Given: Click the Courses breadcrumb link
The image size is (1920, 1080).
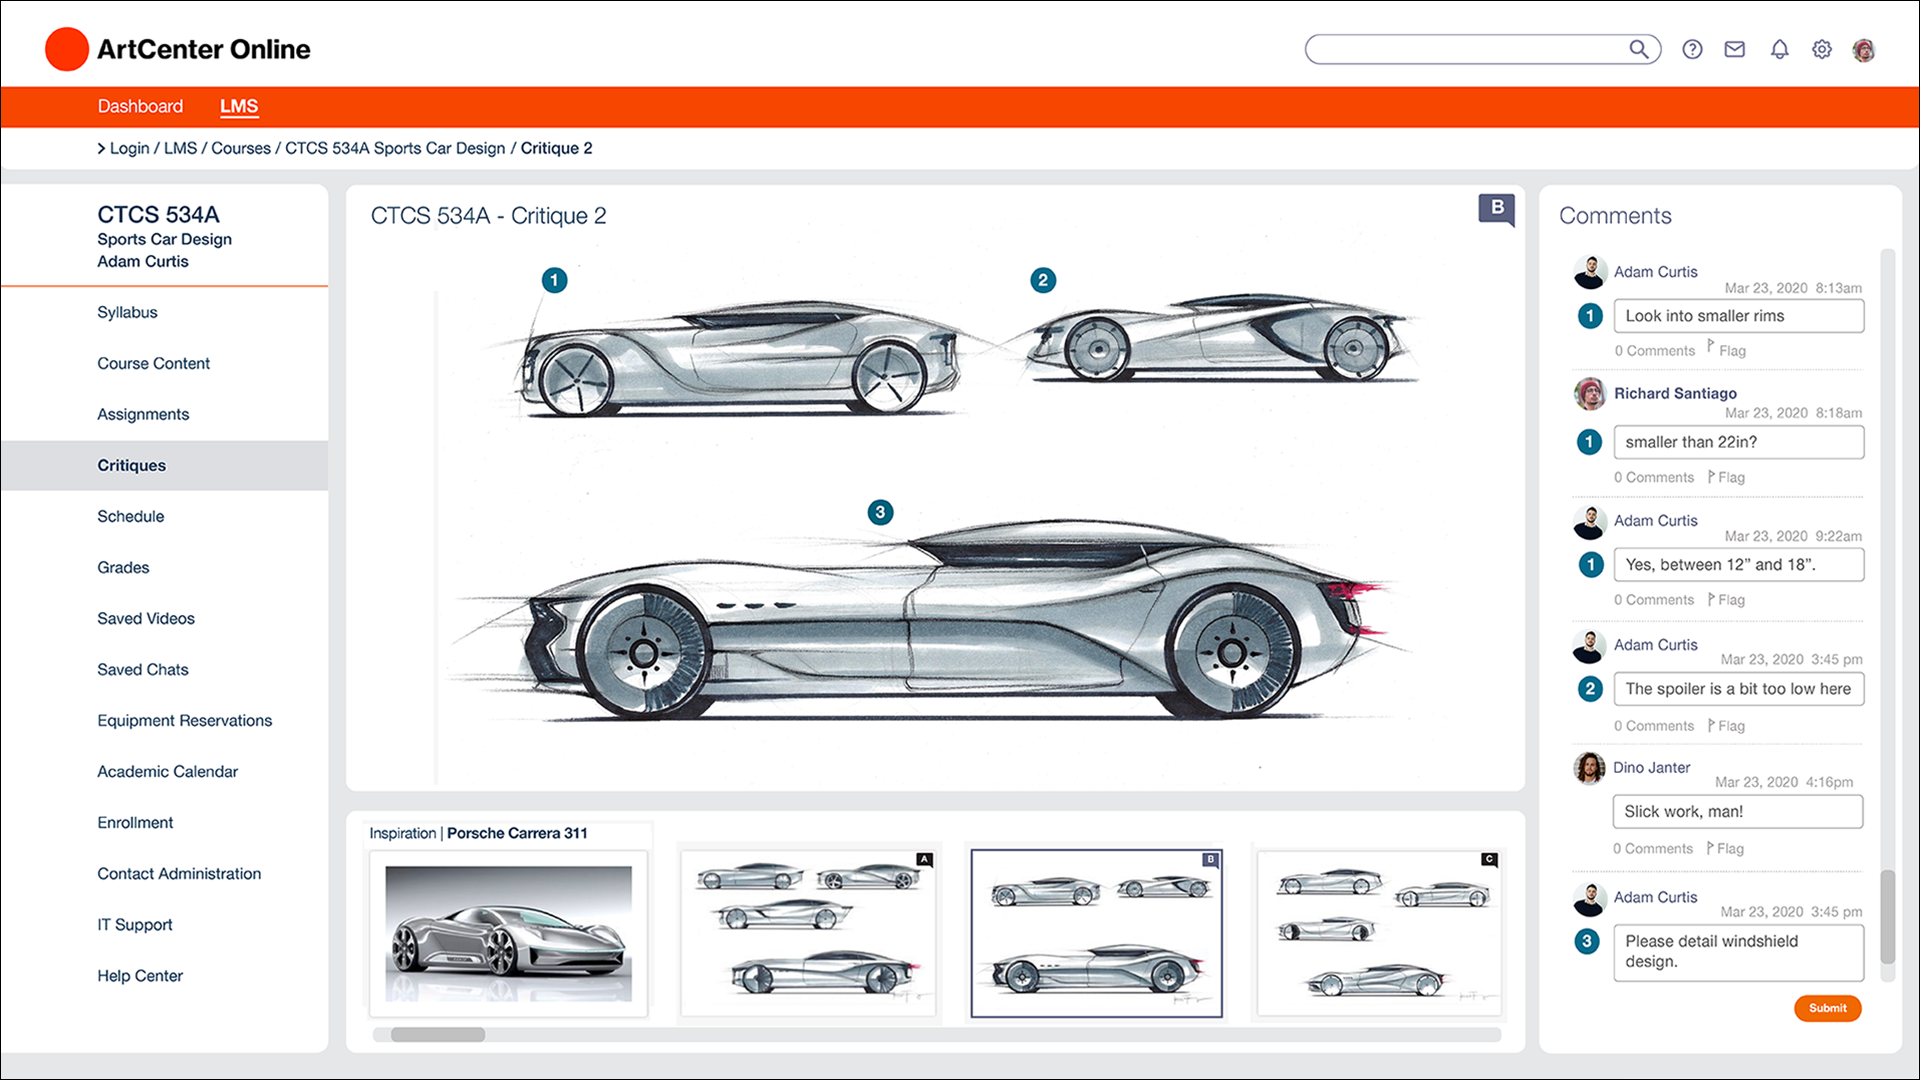Looking at the screenshot, I should pos(240,148).
